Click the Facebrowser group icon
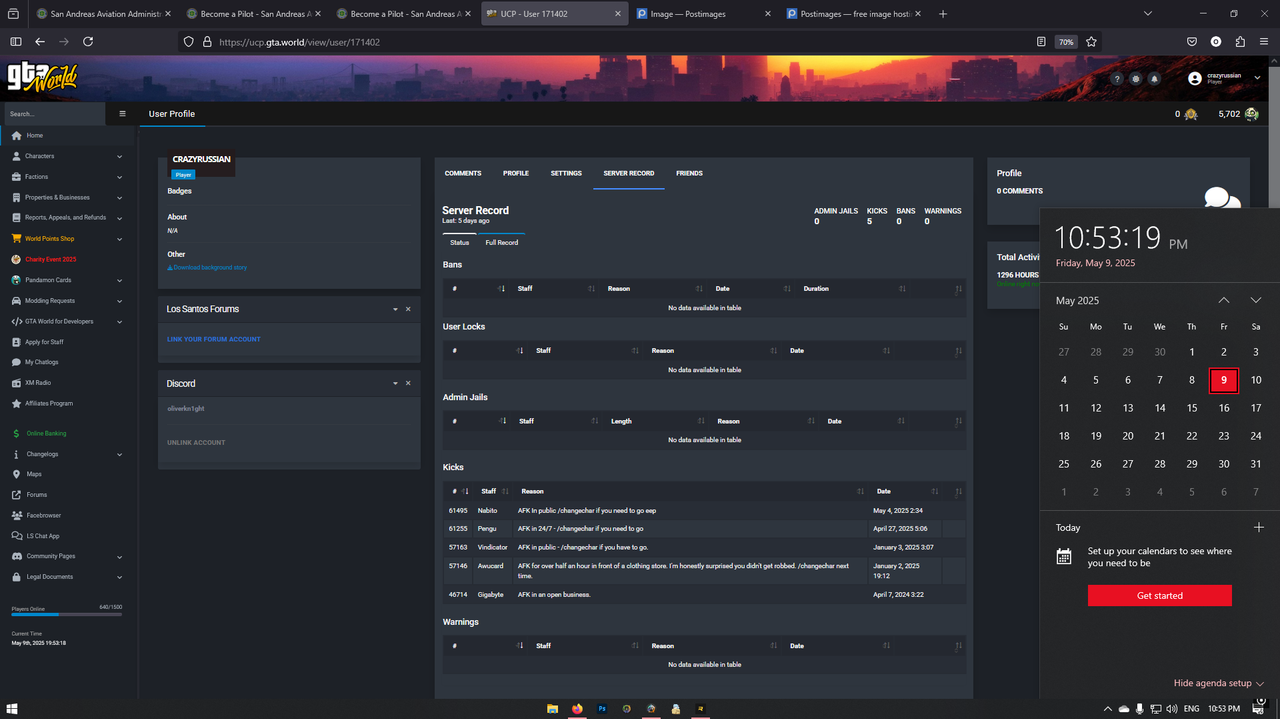 click(16, 515)
